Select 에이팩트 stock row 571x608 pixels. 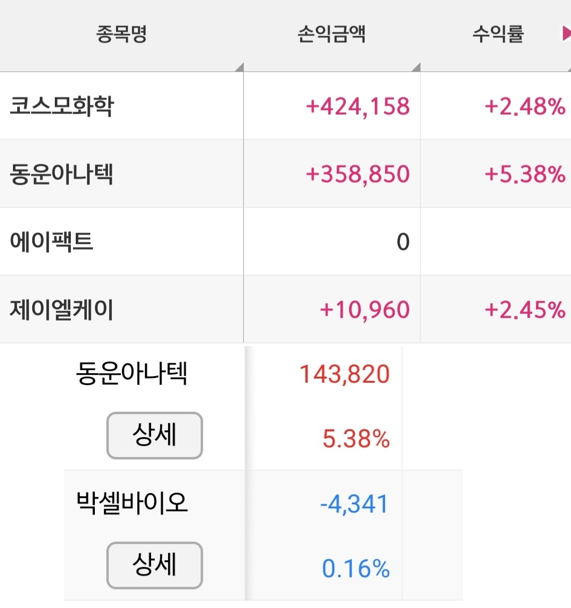click(x=285, y=242)
